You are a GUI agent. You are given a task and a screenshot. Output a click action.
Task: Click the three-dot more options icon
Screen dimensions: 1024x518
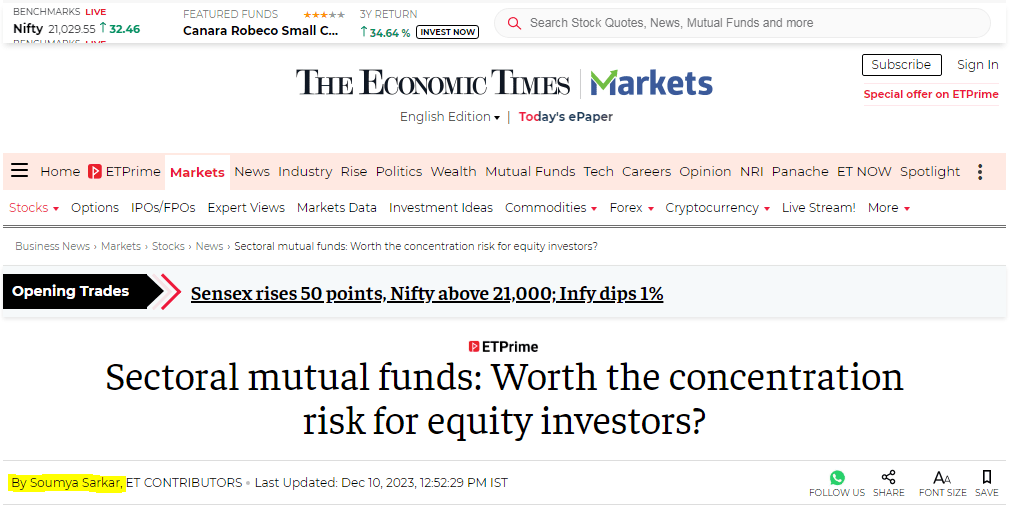980,172
